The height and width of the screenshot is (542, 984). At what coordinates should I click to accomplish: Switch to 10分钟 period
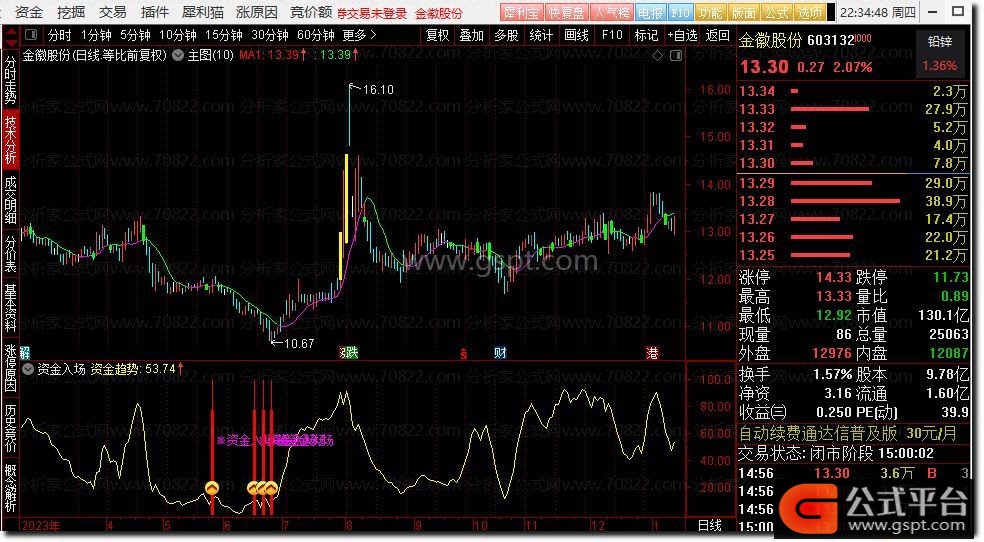point(178,35)
